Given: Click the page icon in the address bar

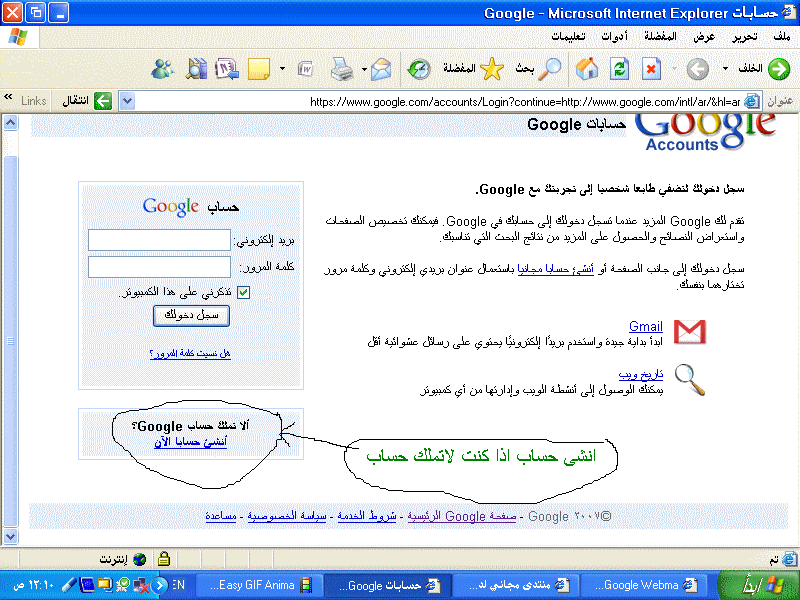Looking at the screenshot, I should 752,101.
